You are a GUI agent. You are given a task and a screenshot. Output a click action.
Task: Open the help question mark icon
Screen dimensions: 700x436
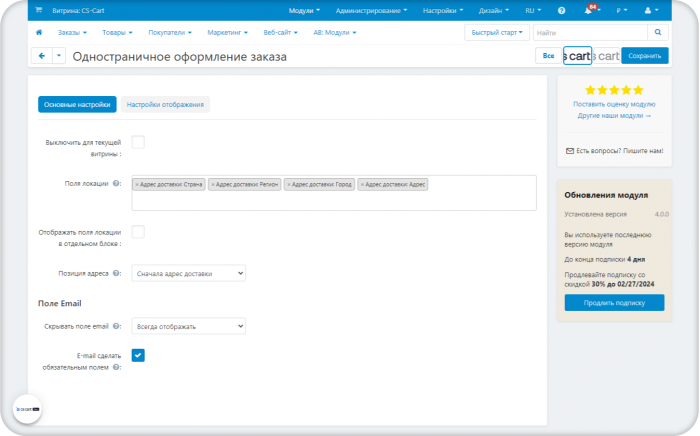(561, 10)
